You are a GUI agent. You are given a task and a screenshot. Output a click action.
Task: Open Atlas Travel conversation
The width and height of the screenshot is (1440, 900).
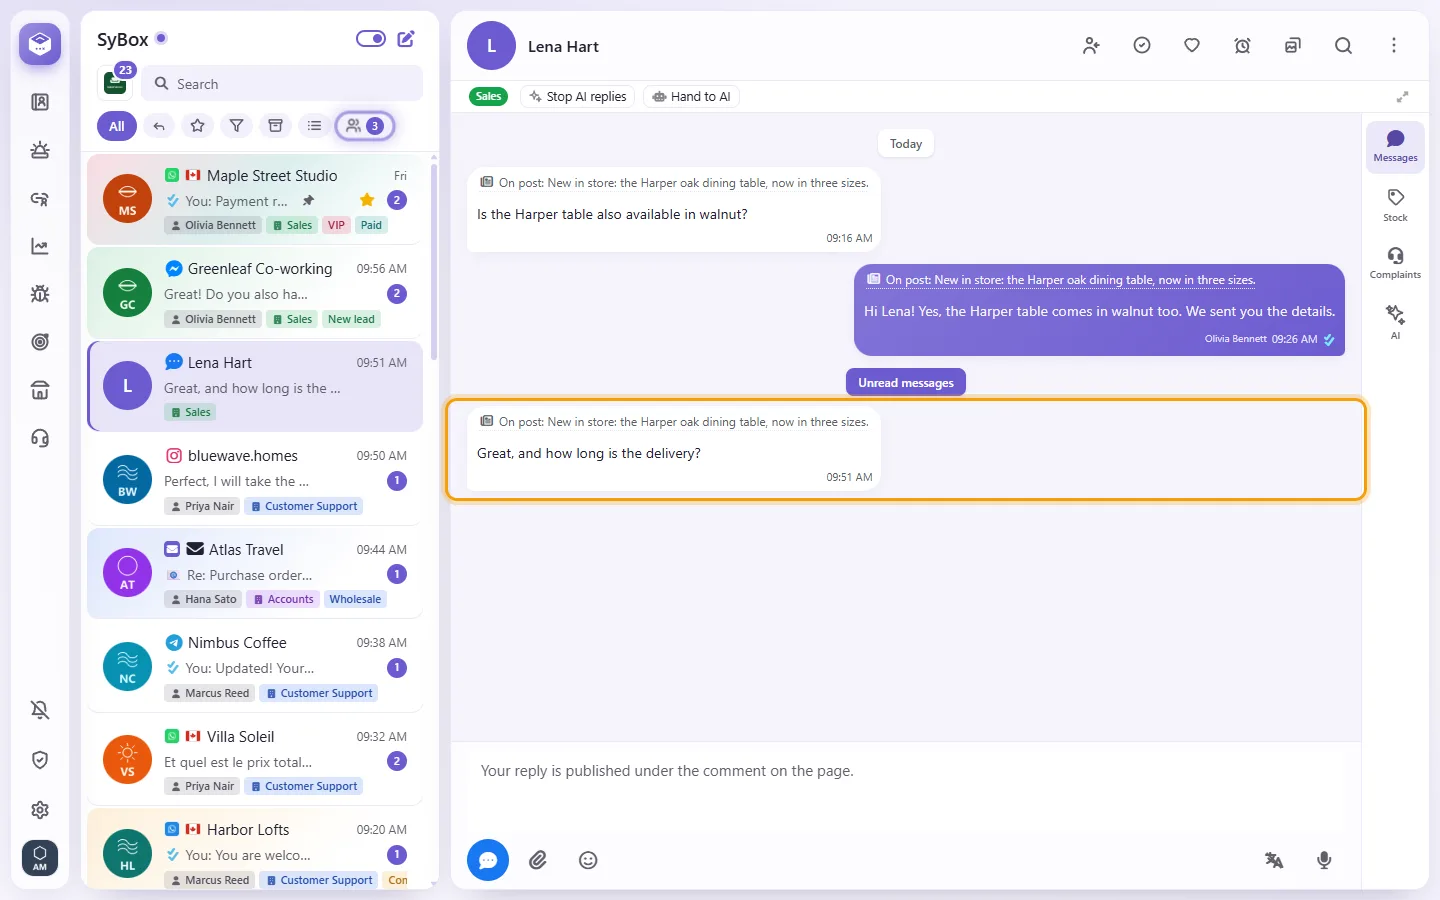pyautogui.click(x=255, y=573)
